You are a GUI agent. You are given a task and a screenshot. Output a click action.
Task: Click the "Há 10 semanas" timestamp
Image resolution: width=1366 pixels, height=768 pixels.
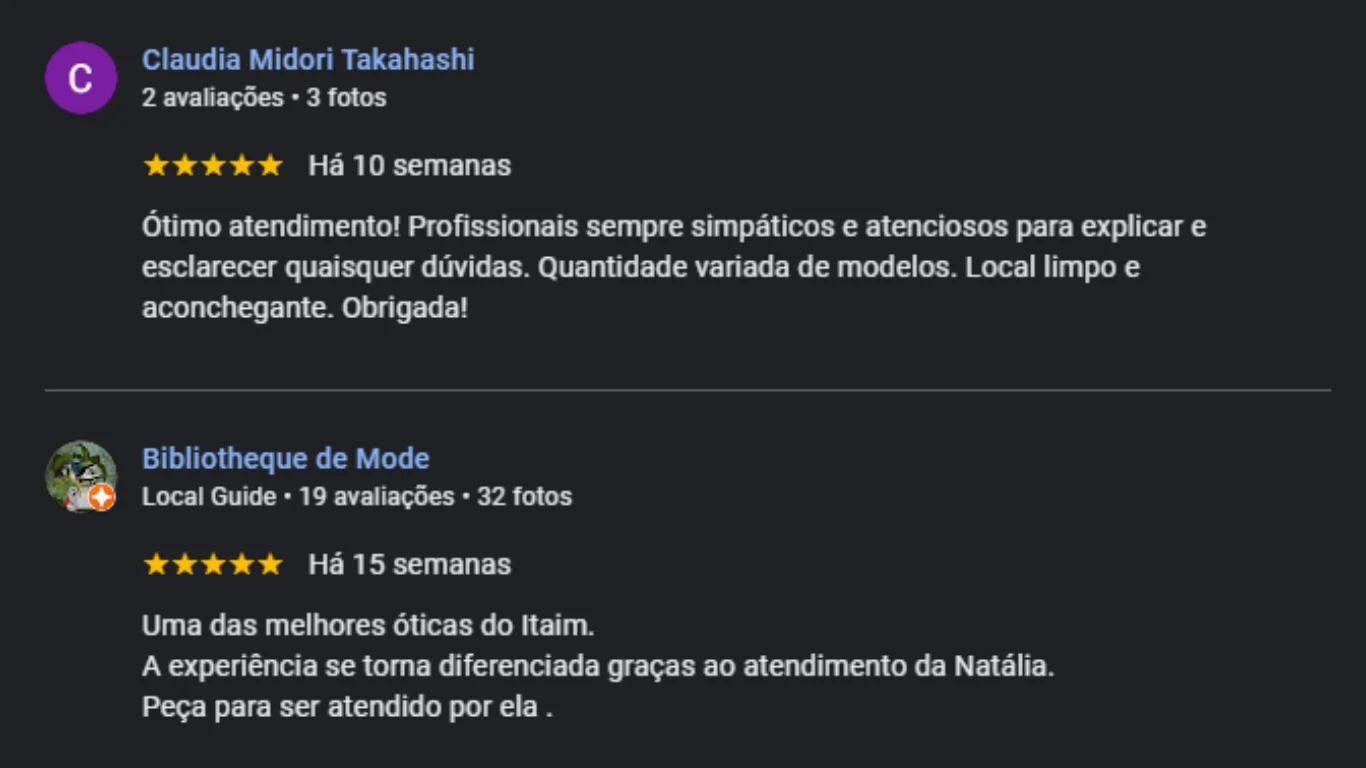point(410,166)
